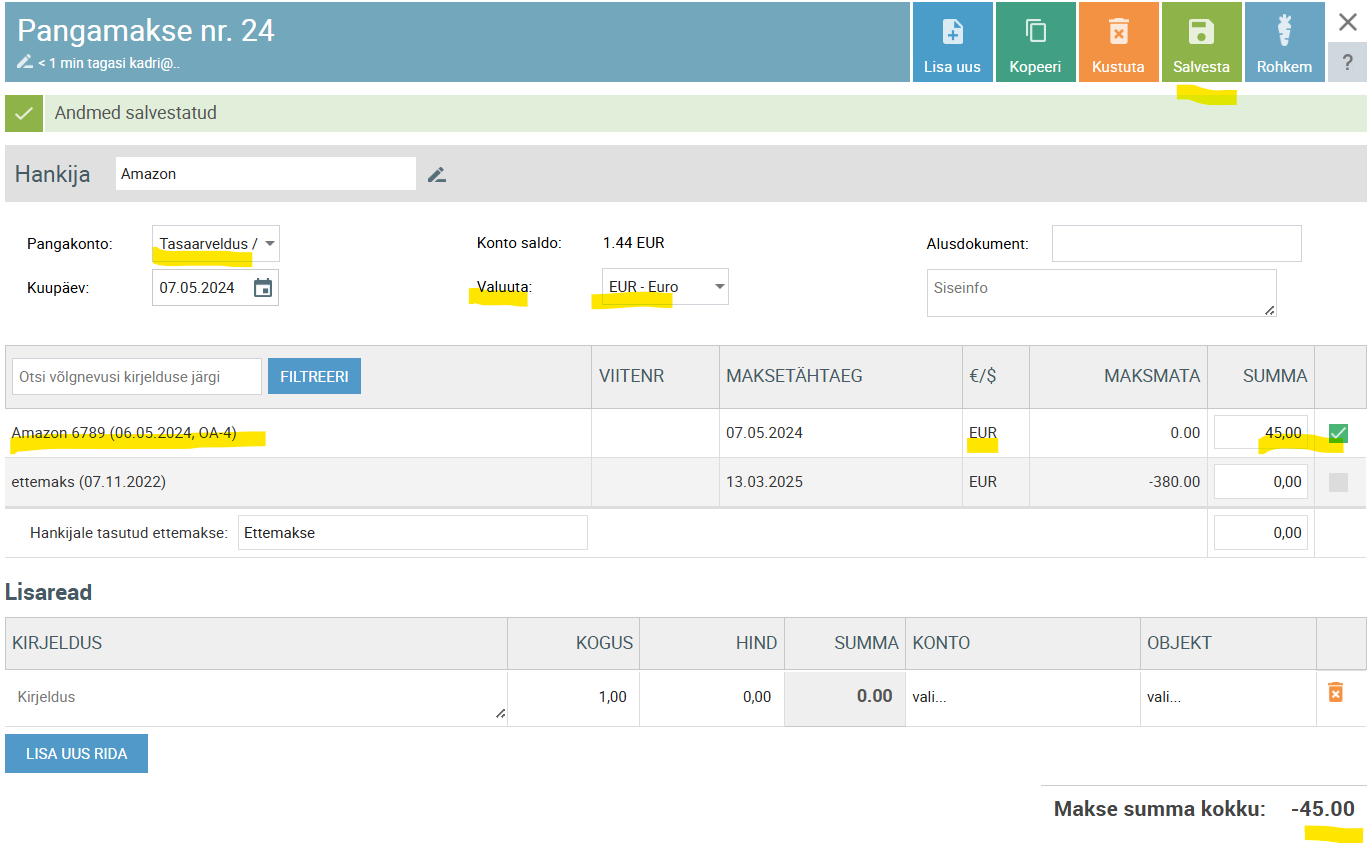Delete the additional row with the orange trash icon
Viewport: 1367px width, 845px height.
coord(1335,692)
